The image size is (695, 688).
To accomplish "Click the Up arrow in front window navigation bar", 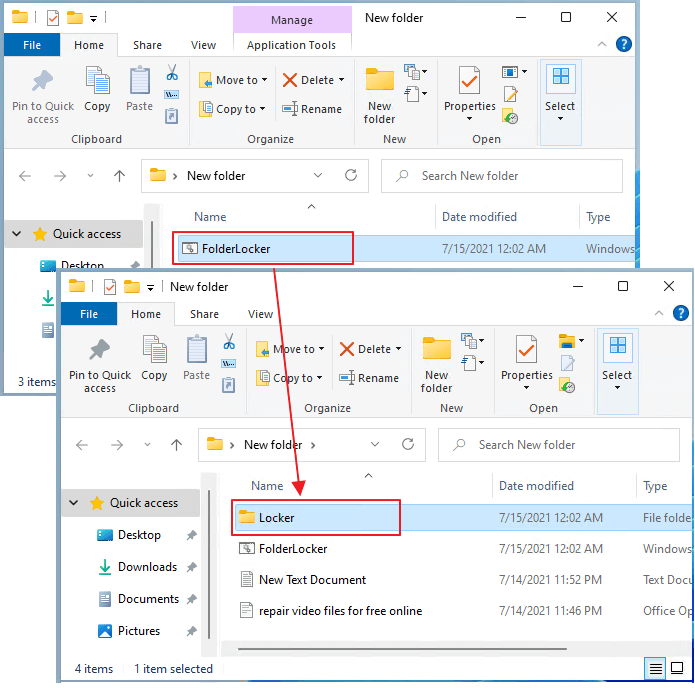I will pyautogui.click(x=177, y=445).
